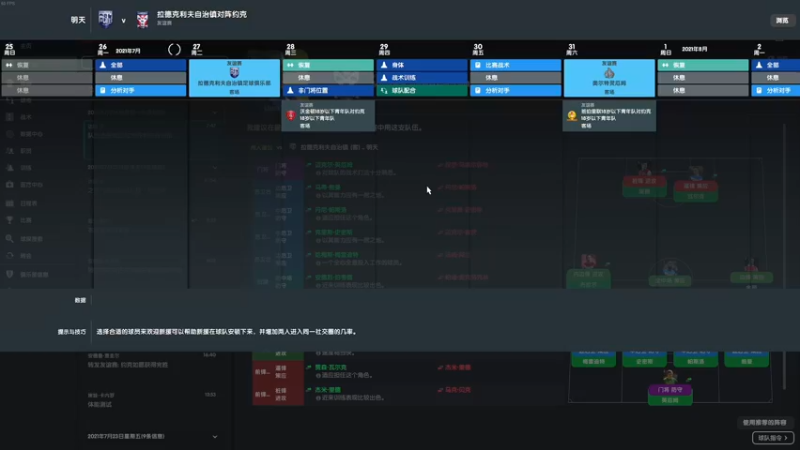Click clipboard icon in August 2 分析对手
800x450 pixels.
[759, 90]
